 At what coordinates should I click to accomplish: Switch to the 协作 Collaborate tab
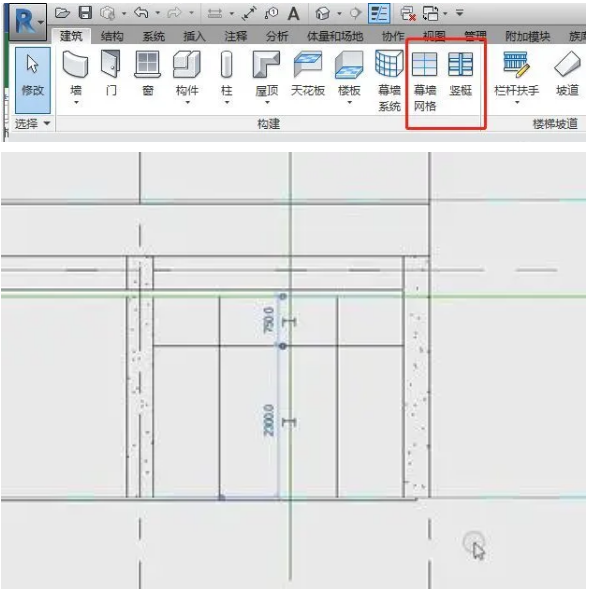coord(393,36)
